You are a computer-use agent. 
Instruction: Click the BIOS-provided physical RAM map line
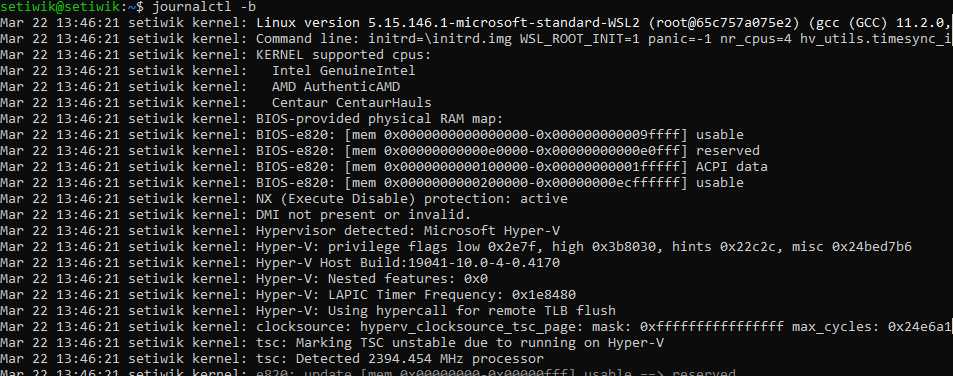click(x=252, y=118)
